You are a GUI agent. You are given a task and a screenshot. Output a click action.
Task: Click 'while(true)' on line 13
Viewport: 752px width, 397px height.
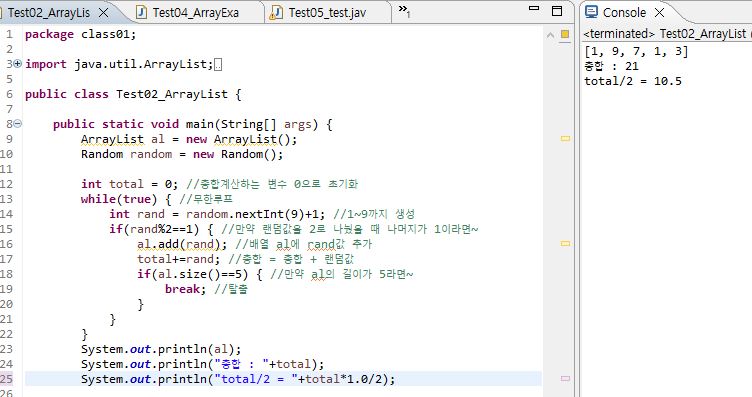pos(119,199)
